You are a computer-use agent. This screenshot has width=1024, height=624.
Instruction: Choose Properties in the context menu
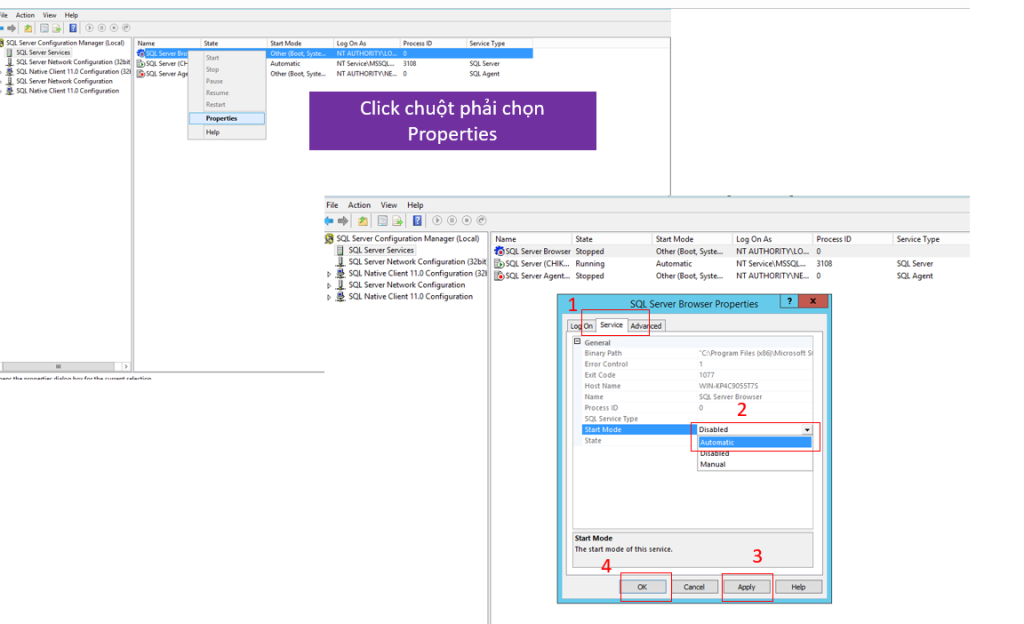pos(227,118)
